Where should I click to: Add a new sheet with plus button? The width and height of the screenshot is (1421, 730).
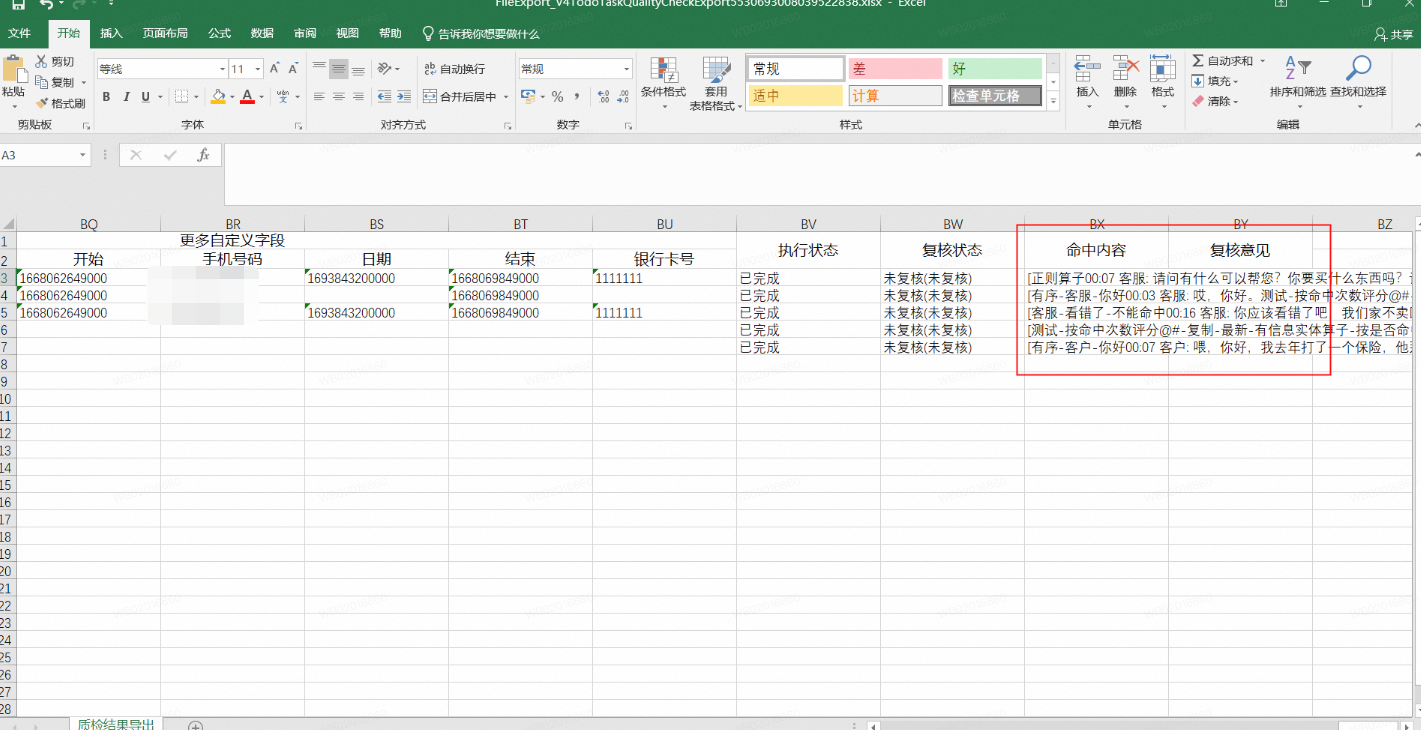(x=196, y=725)
